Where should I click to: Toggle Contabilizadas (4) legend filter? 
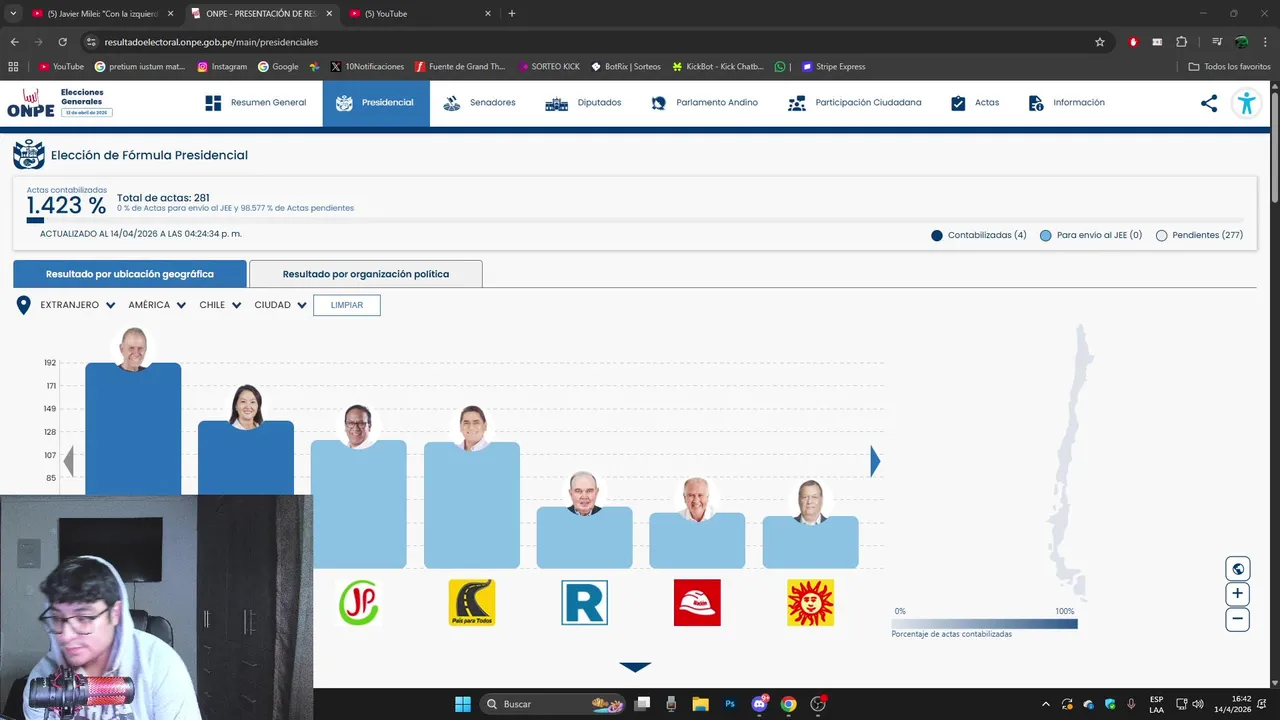(979, 235)
